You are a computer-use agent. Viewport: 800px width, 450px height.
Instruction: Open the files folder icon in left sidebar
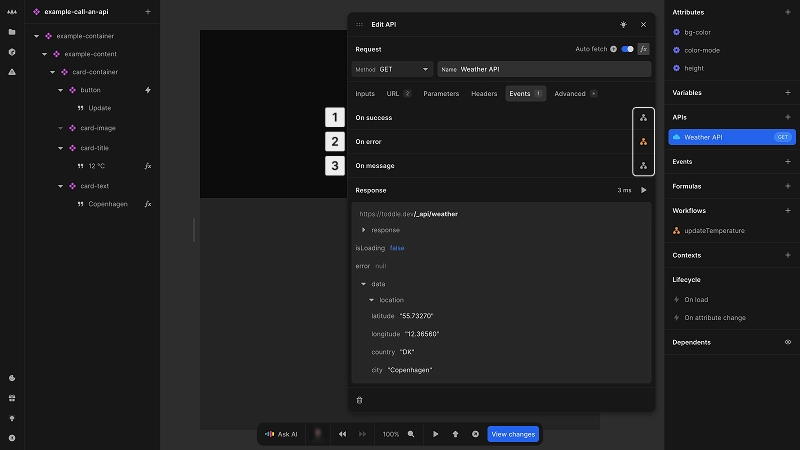[12, 32]
